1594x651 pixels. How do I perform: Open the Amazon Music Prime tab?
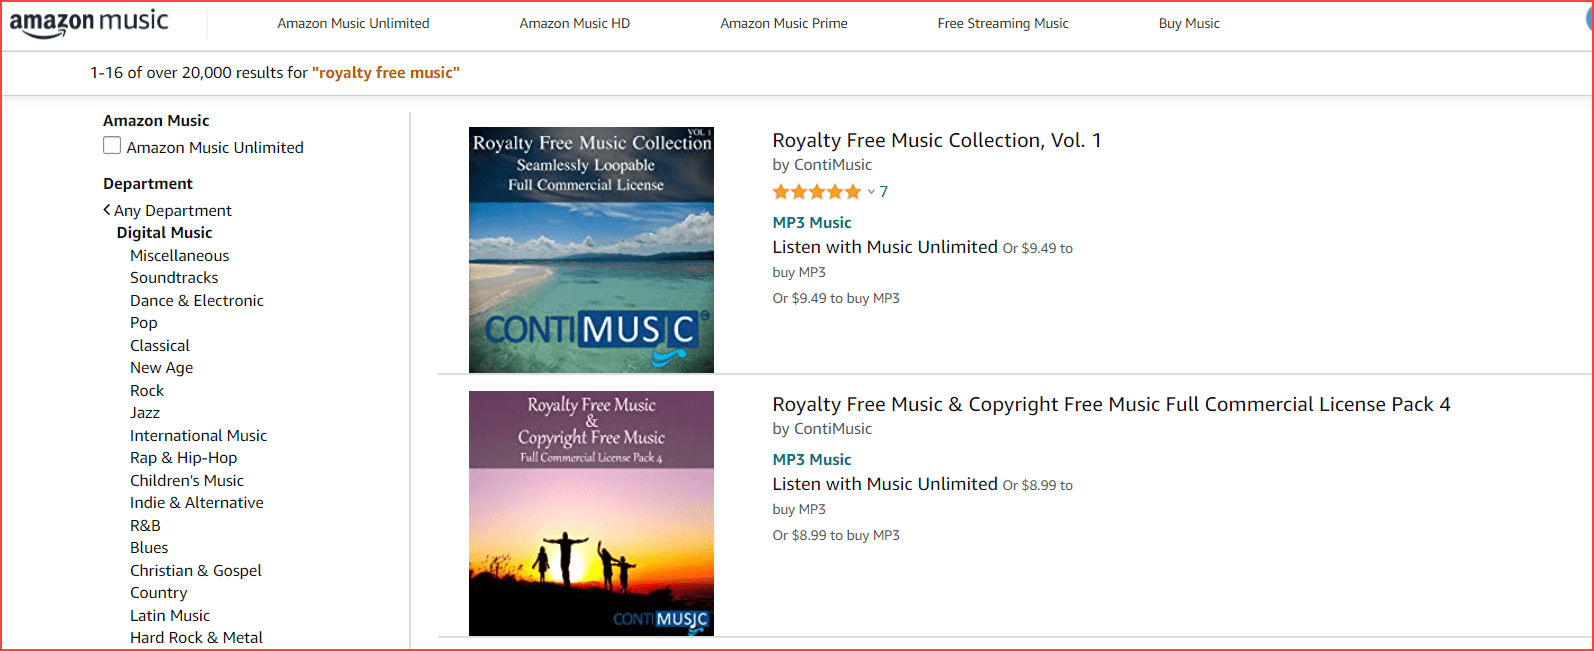[x=783, y=23]
